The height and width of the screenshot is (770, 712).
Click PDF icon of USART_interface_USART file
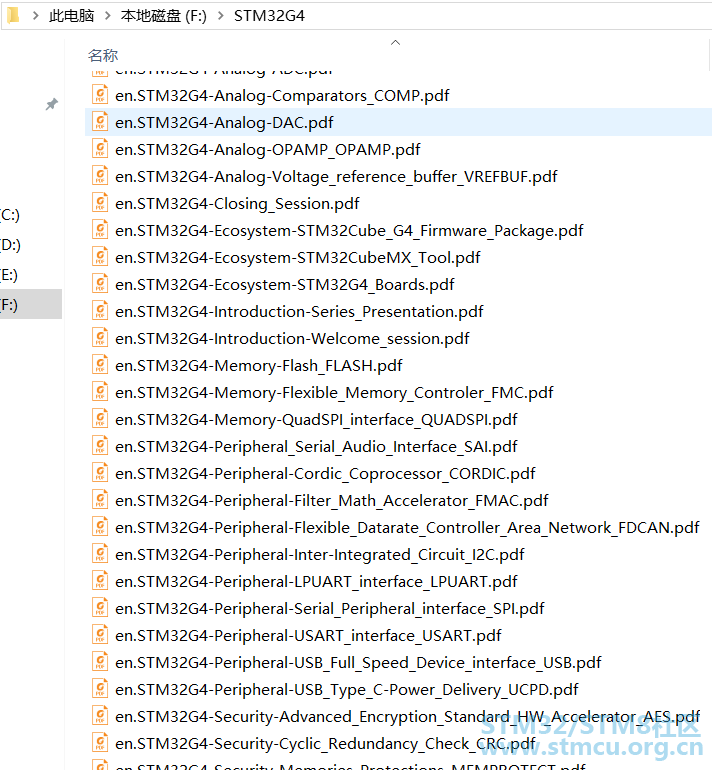pyautogui.click(x=100, y=634)
